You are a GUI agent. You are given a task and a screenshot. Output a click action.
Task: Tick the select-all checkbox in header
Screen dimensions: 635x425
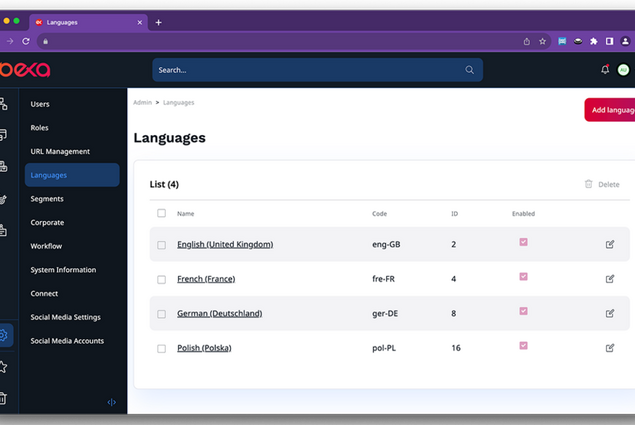[x=161, y=213]
